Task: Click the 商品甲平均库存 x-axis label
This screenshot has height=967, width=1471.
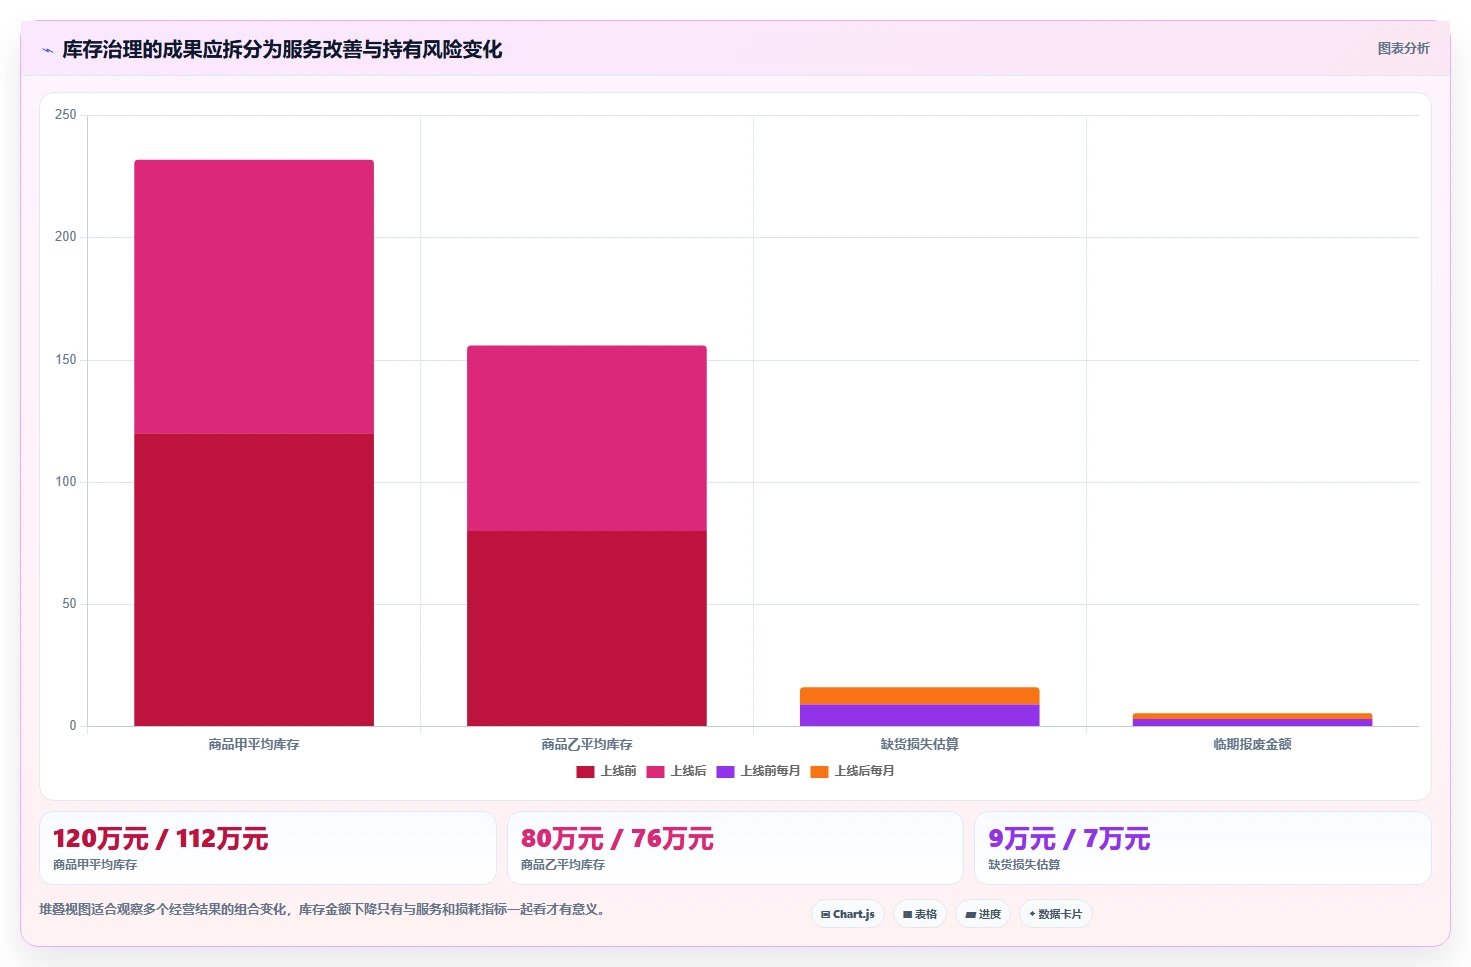Action: (254, 744)
